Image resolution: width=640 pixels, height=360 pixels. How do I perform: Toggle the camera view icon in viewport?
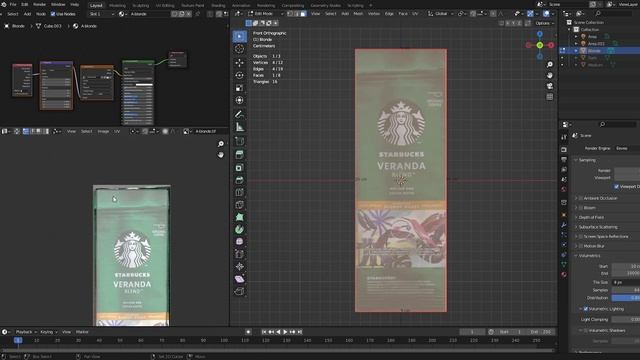pos(550,86)
